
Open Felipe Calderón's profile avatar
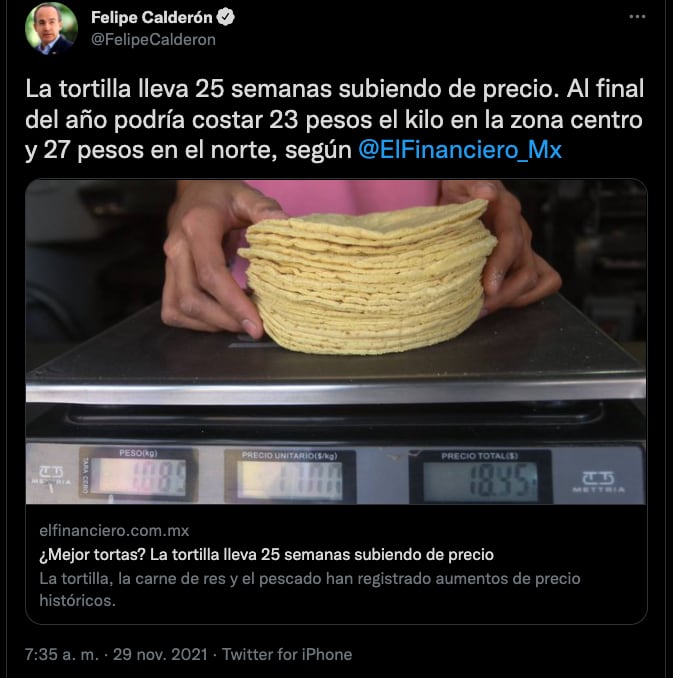click(x=51, y=29)
